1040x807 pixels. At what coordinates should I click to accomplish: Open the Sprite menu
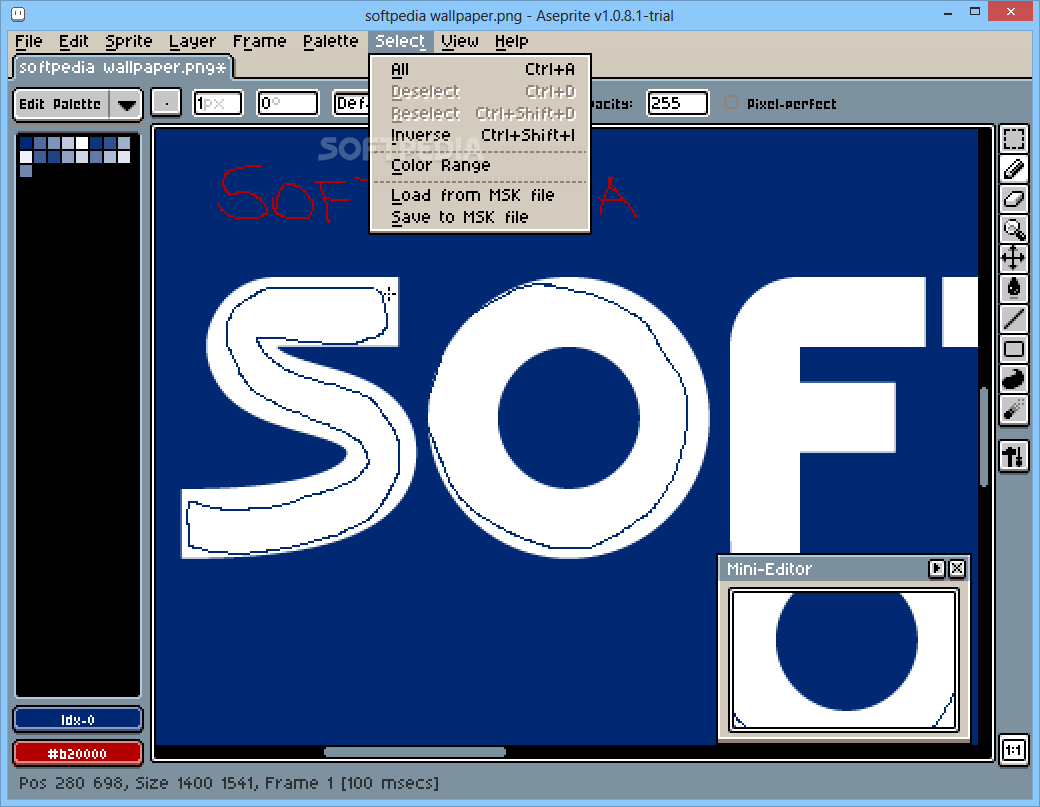(129, 41)
